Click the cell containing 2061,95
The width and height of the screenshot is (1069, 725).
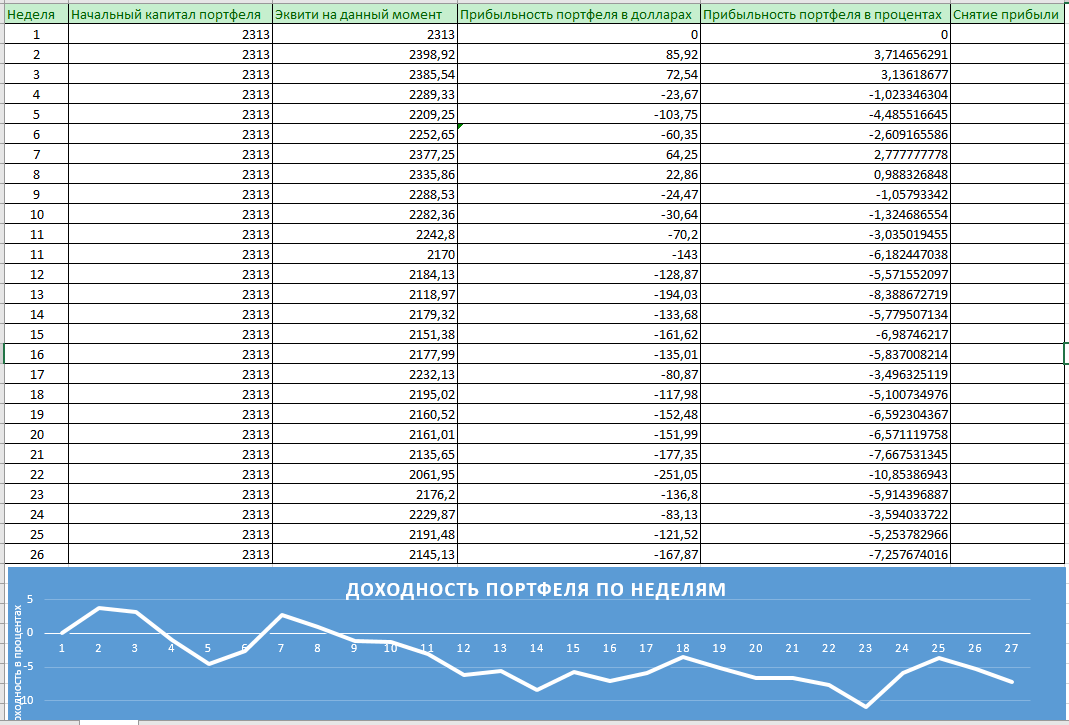tap(364, 474)
